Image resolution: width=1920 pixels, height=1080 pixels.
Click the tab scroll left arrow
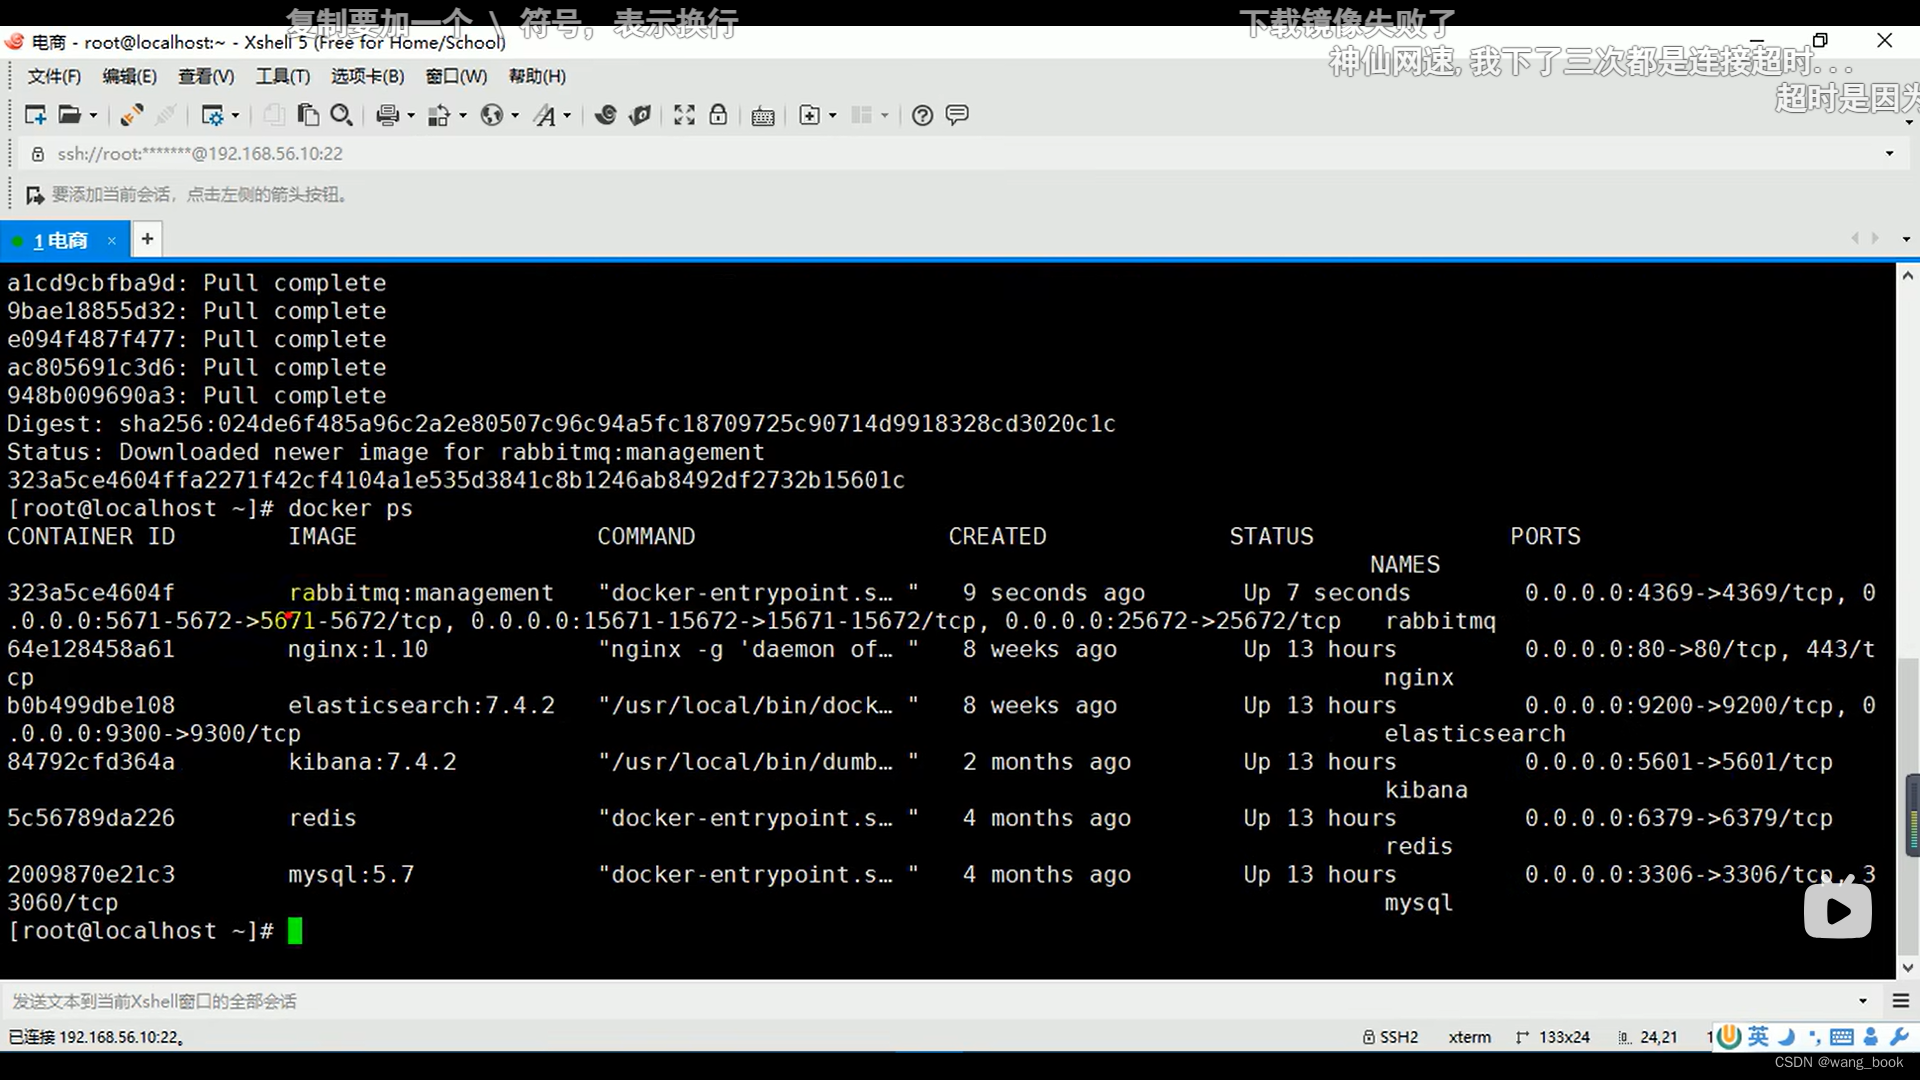click(1855, 239)
